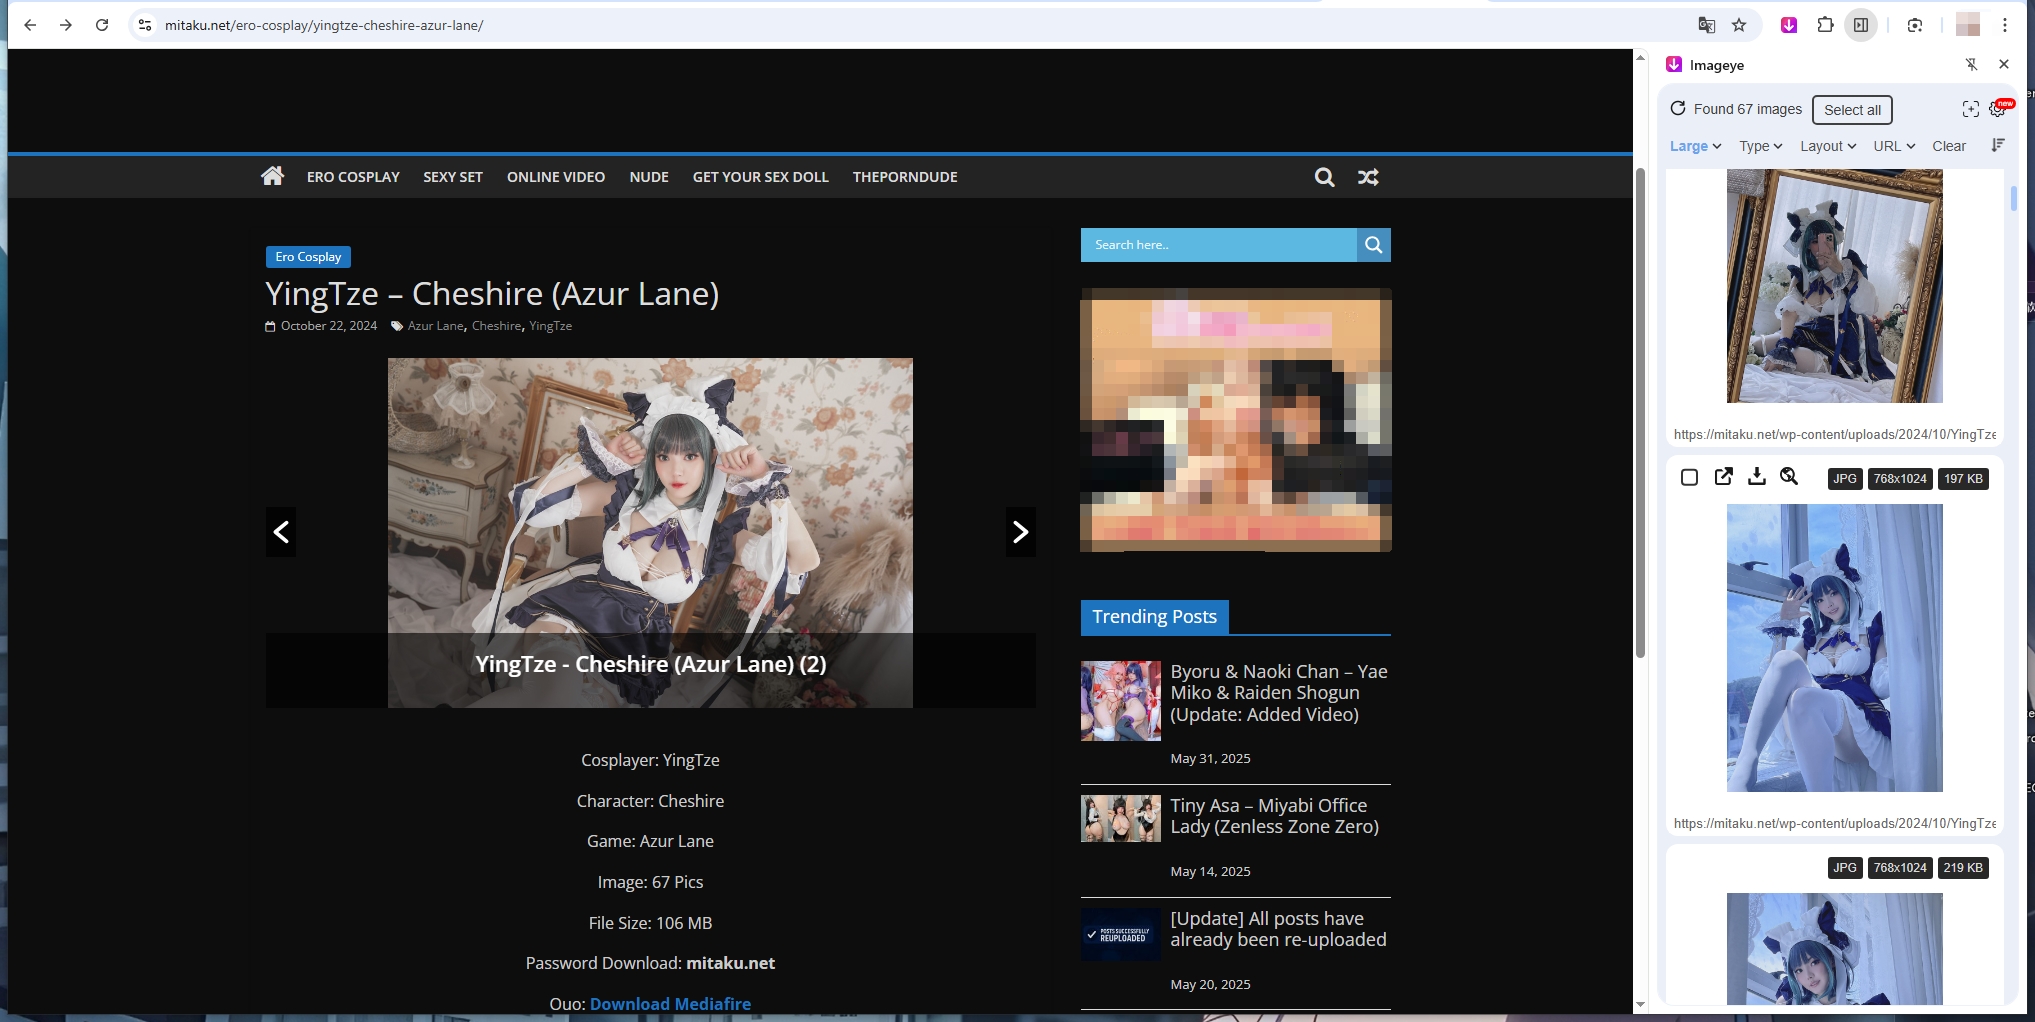This screenshot has height=1022, width=2035.
Task: Reload the current page
Action: pos(102,25)
